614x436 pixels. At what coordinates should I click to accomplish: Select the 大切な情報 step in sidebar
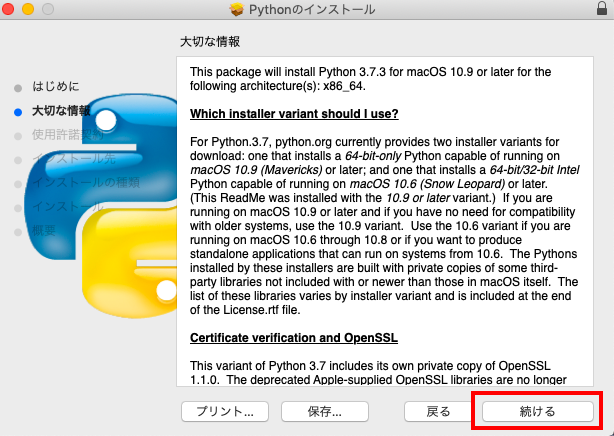(61, 111)
